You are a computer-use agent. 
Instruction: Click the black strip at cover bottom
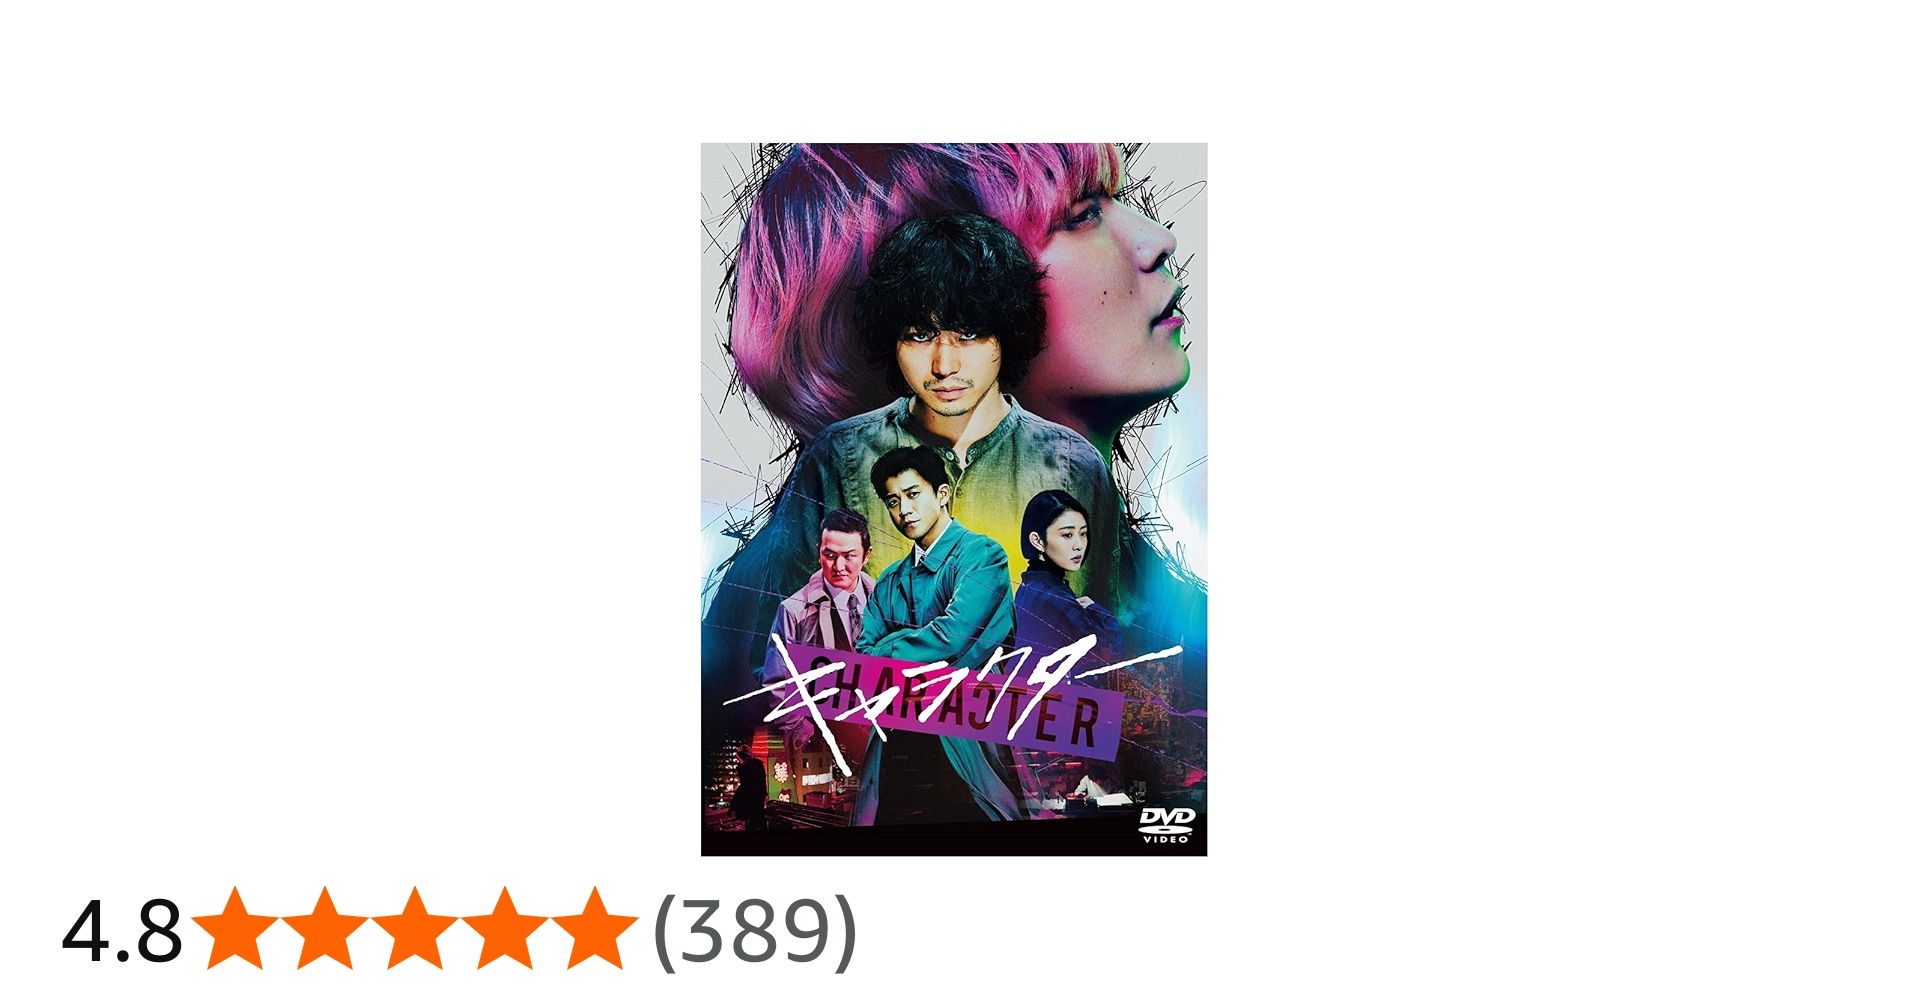coord(954,842)
